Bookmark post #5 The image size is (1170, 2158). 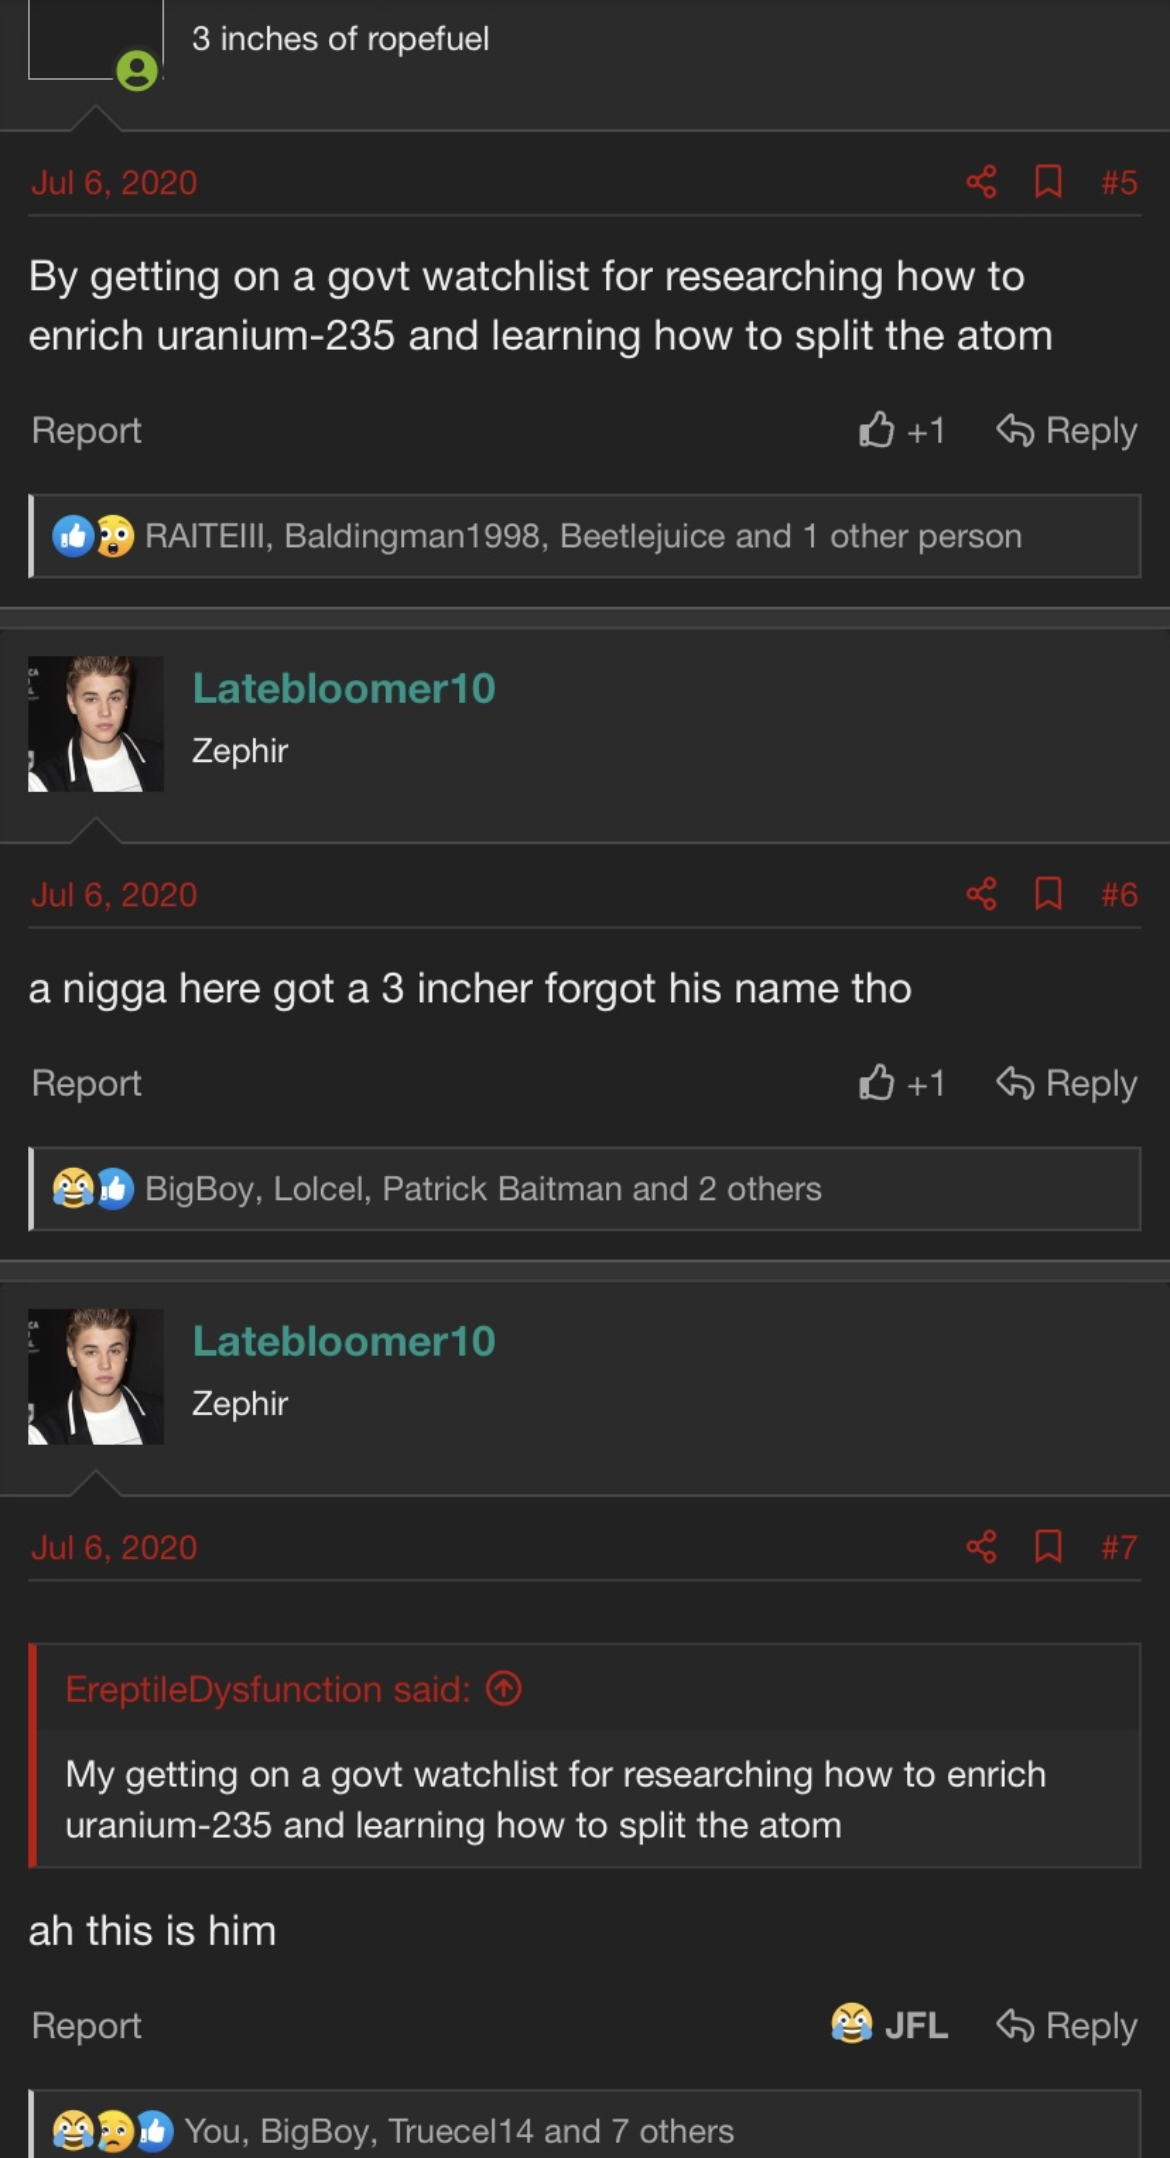click(x=1047, y=182)
